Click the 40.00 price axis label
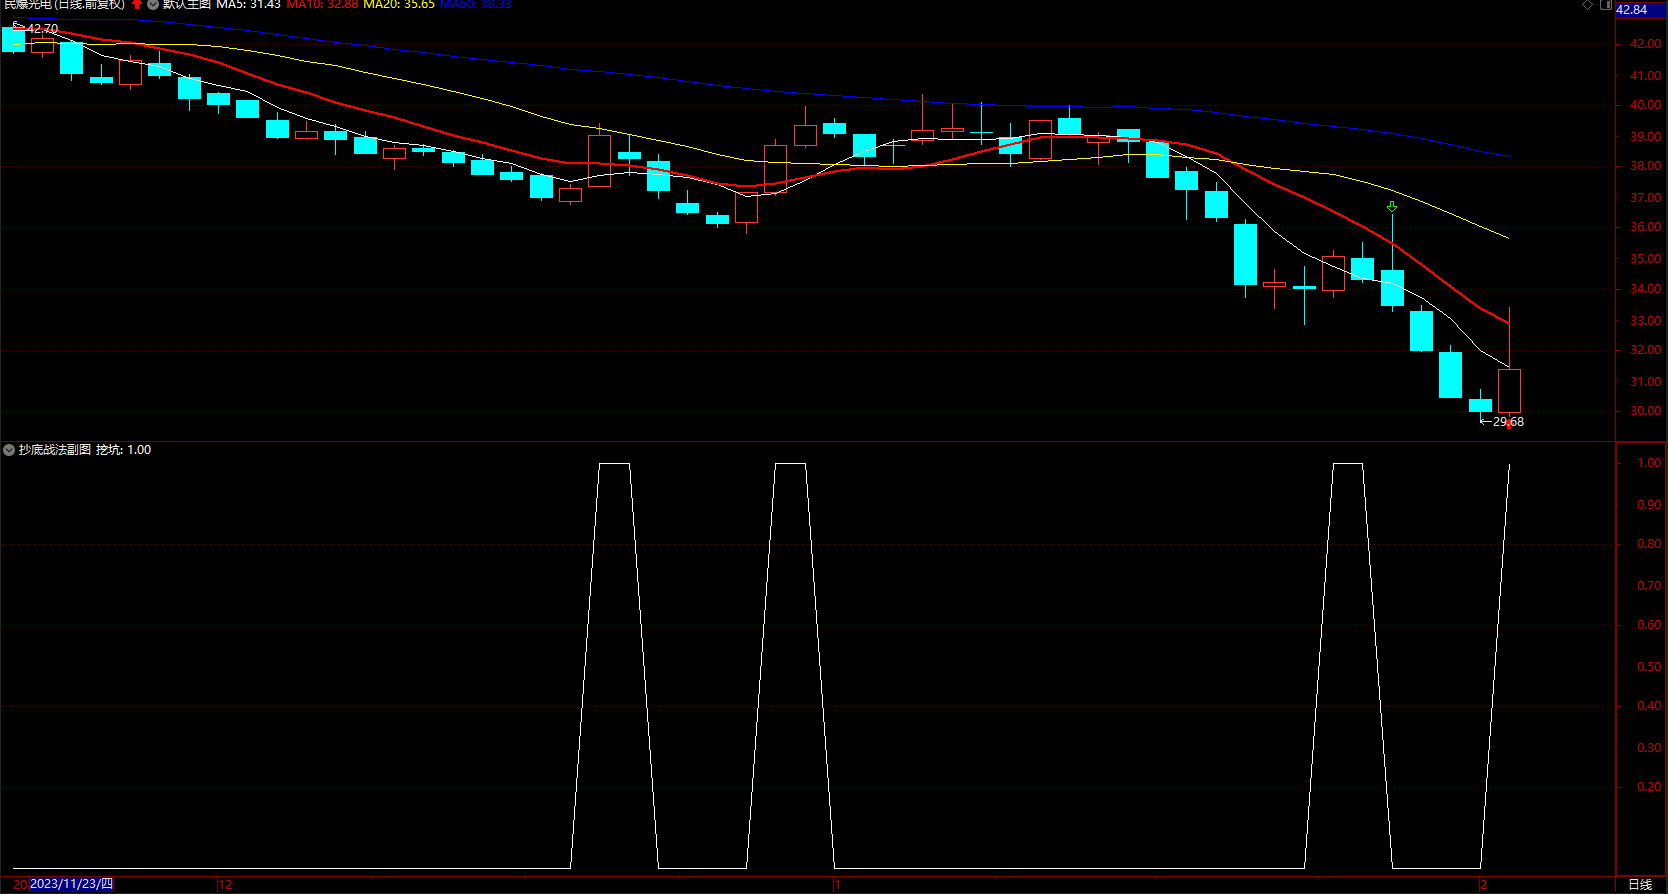Viewport: 1668px width, 894px height. [1646, 105]
